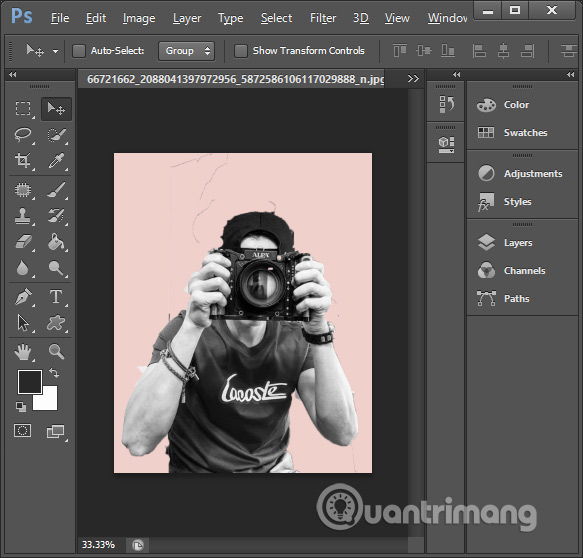
Task: Choose the Blur tool droplet icon
Action: [23, 268]
